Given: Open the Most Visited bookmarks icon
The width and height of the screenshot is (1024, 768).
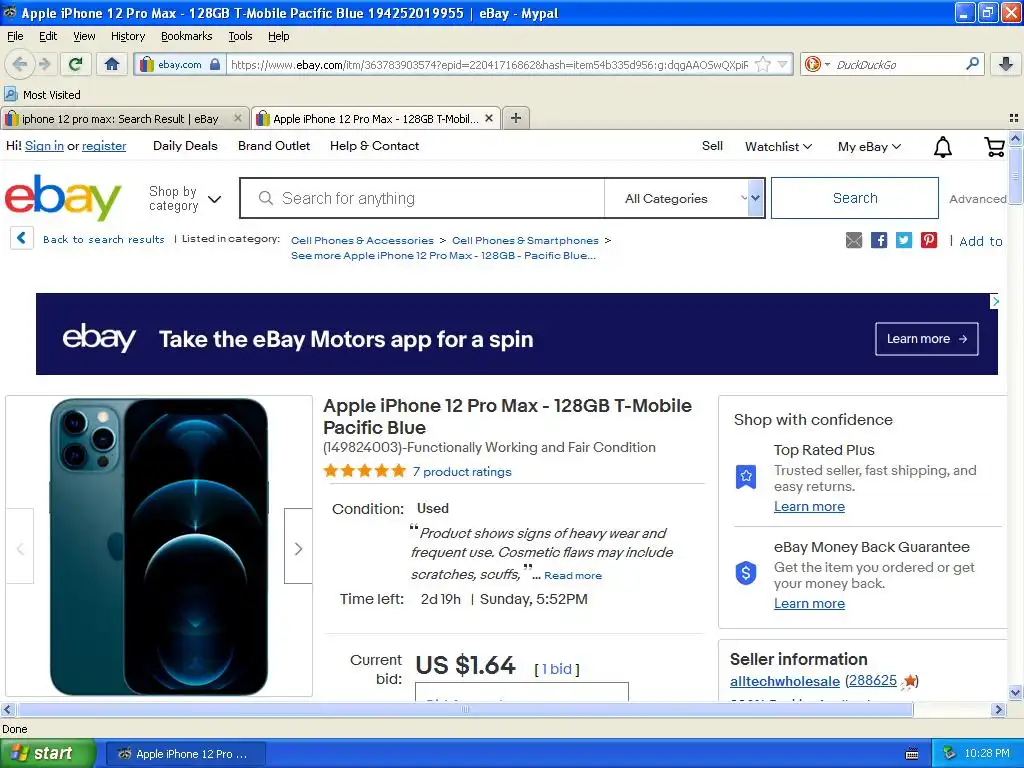Looking at the screenshot, I should coord(10,94).
